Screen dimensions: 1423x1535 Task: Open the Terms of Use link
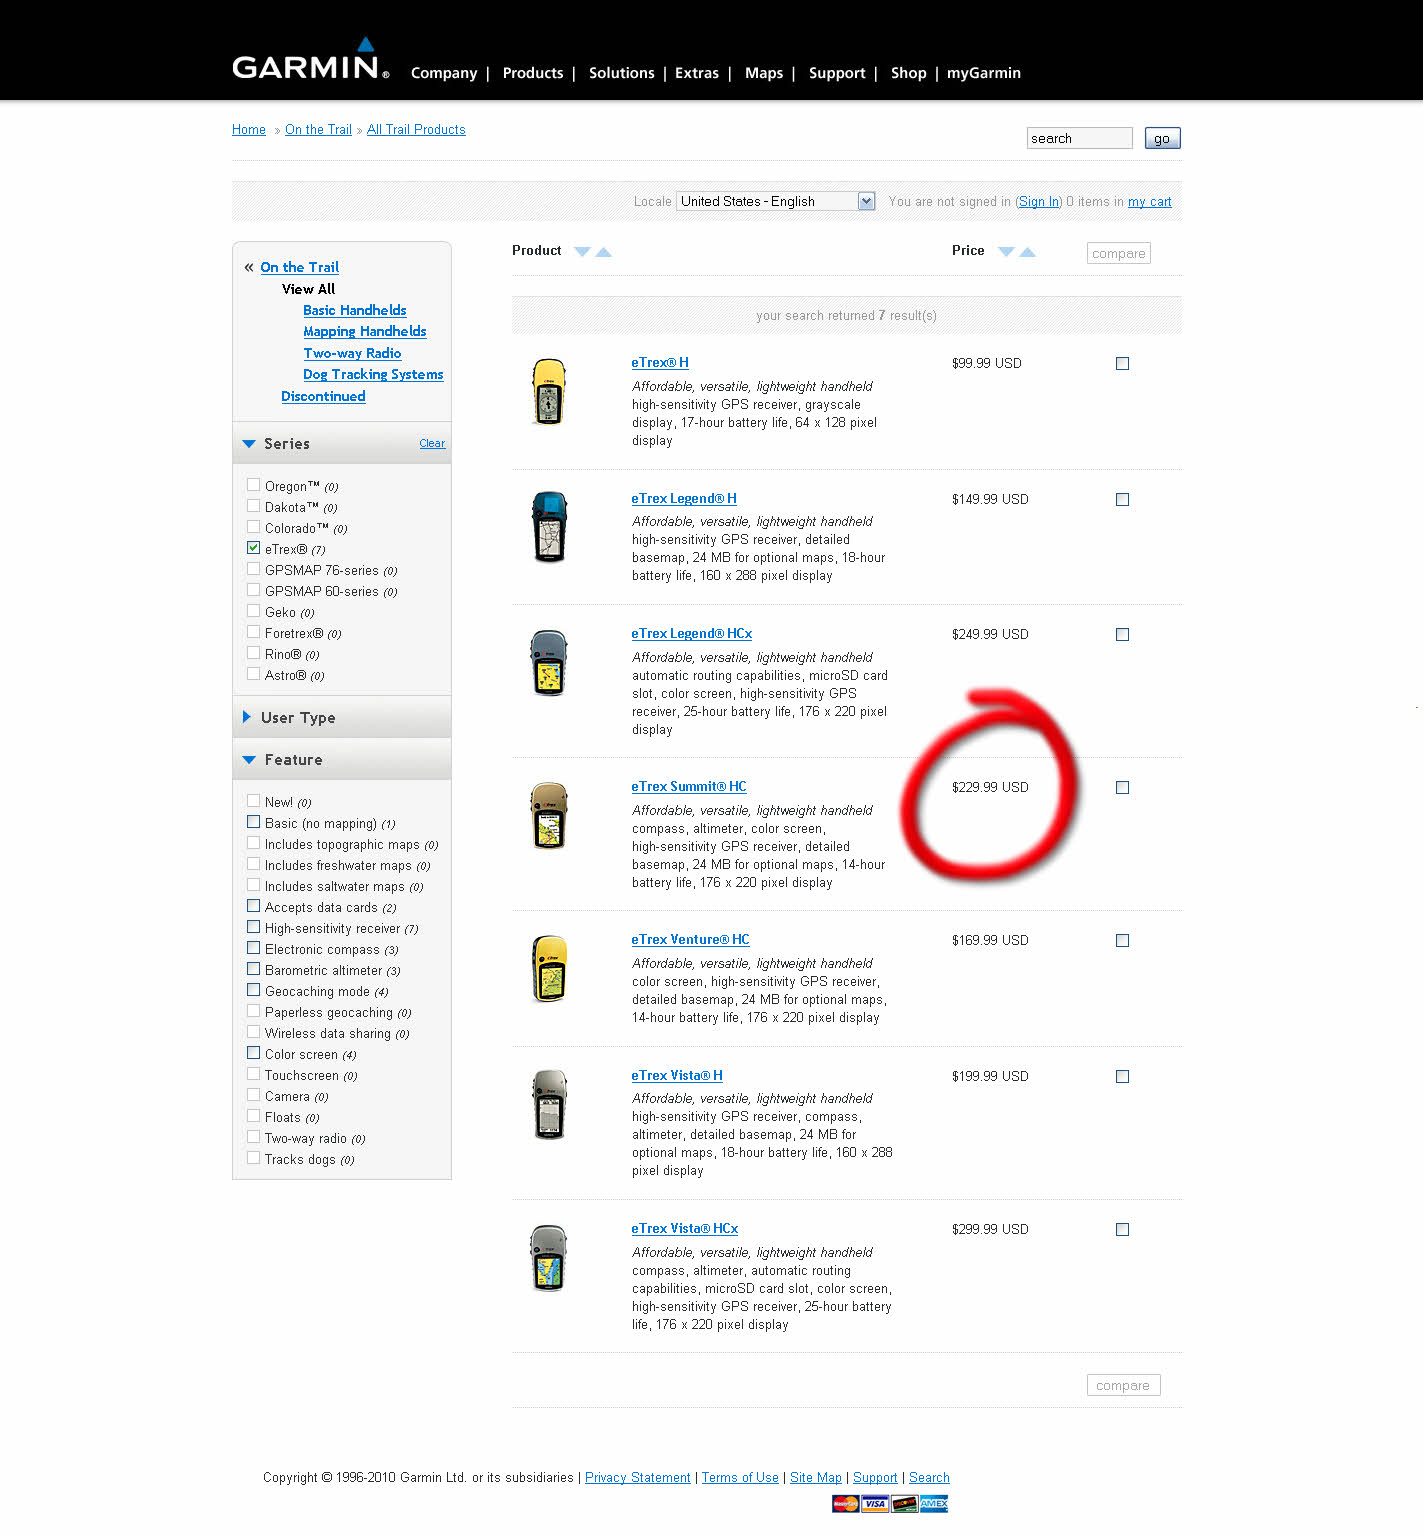coord(740,1478)
